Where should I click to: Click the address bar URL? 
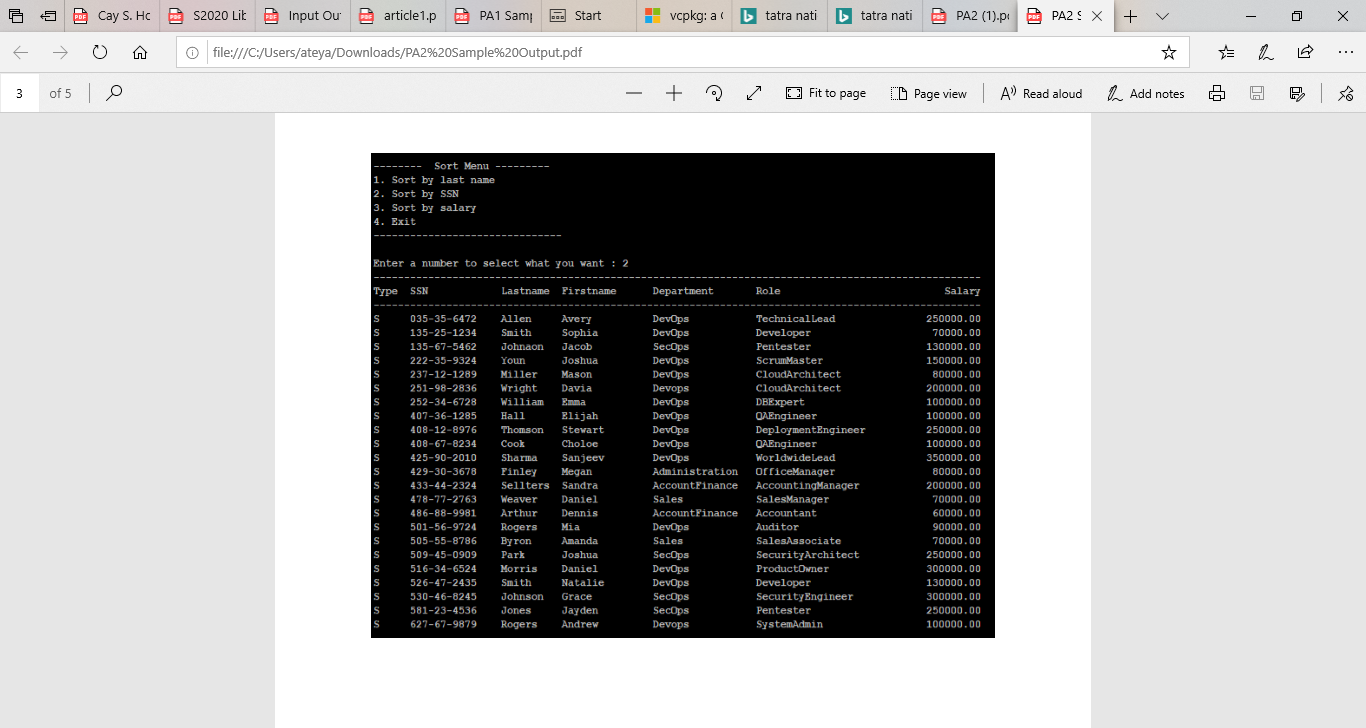coord(397,53)
